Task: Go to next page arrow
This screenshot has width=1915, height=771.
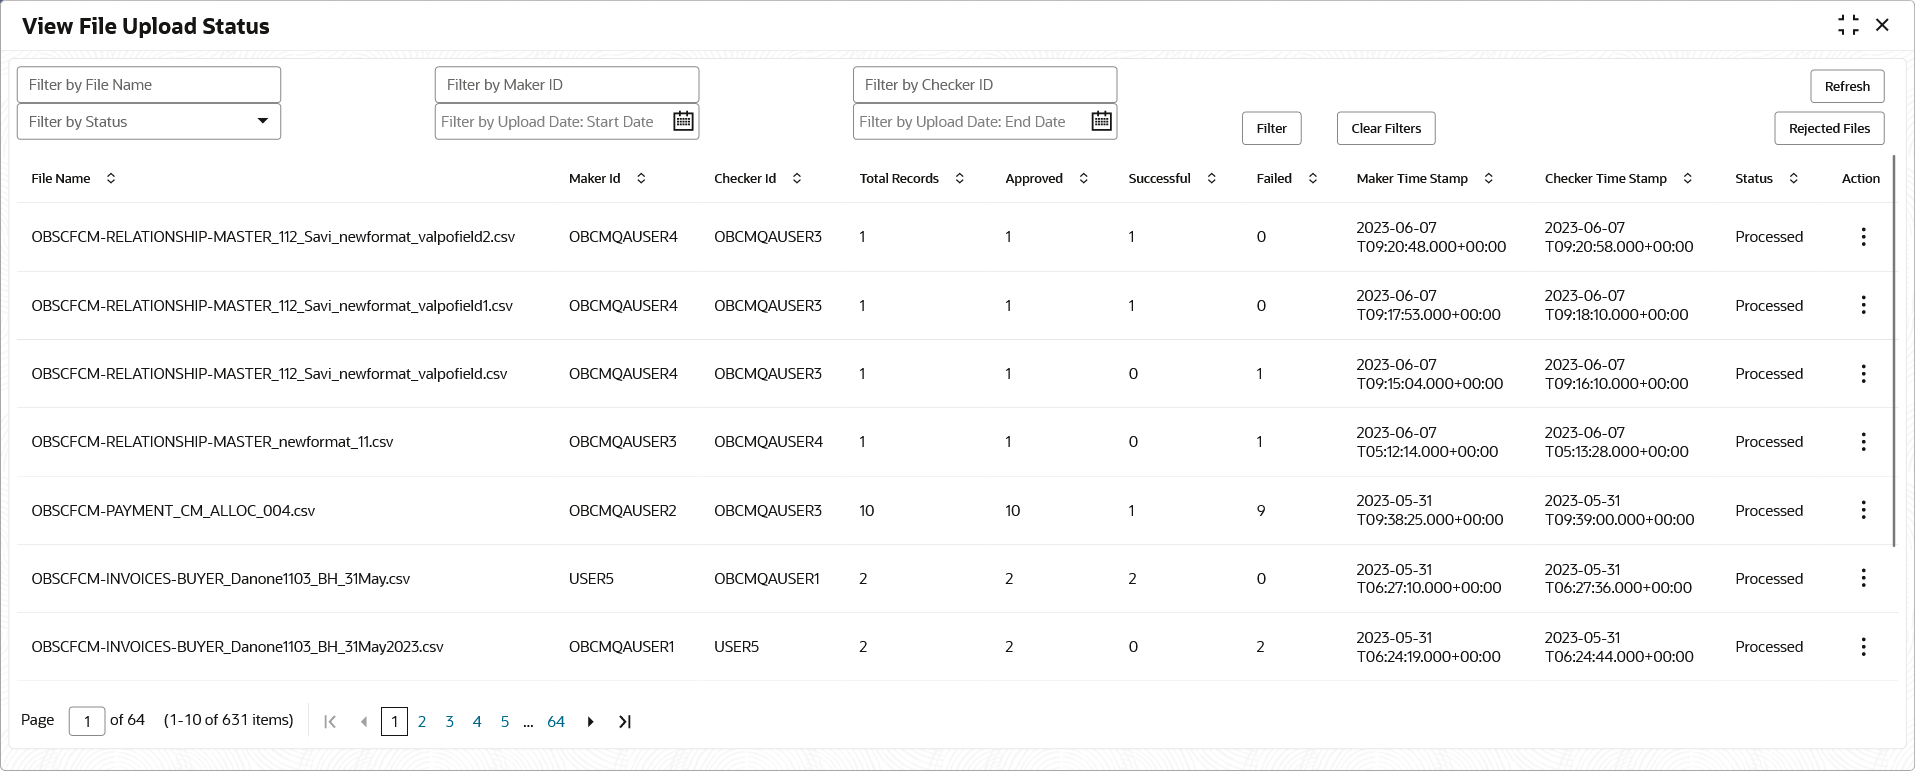Action: (x=590, y=722)
